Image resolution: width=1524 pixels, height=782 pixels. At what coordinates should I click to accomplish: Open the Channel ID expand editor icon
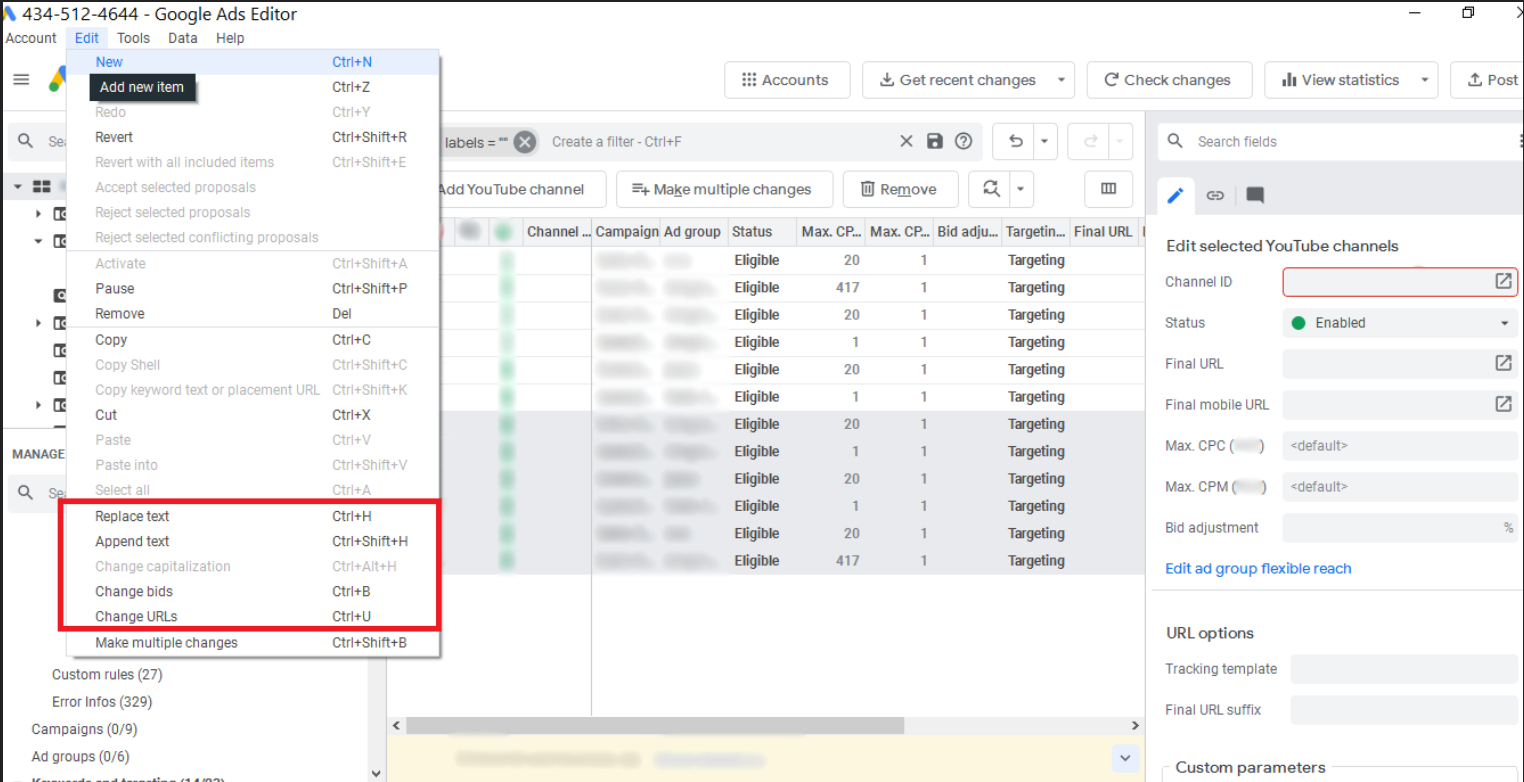pos(1503,282)
